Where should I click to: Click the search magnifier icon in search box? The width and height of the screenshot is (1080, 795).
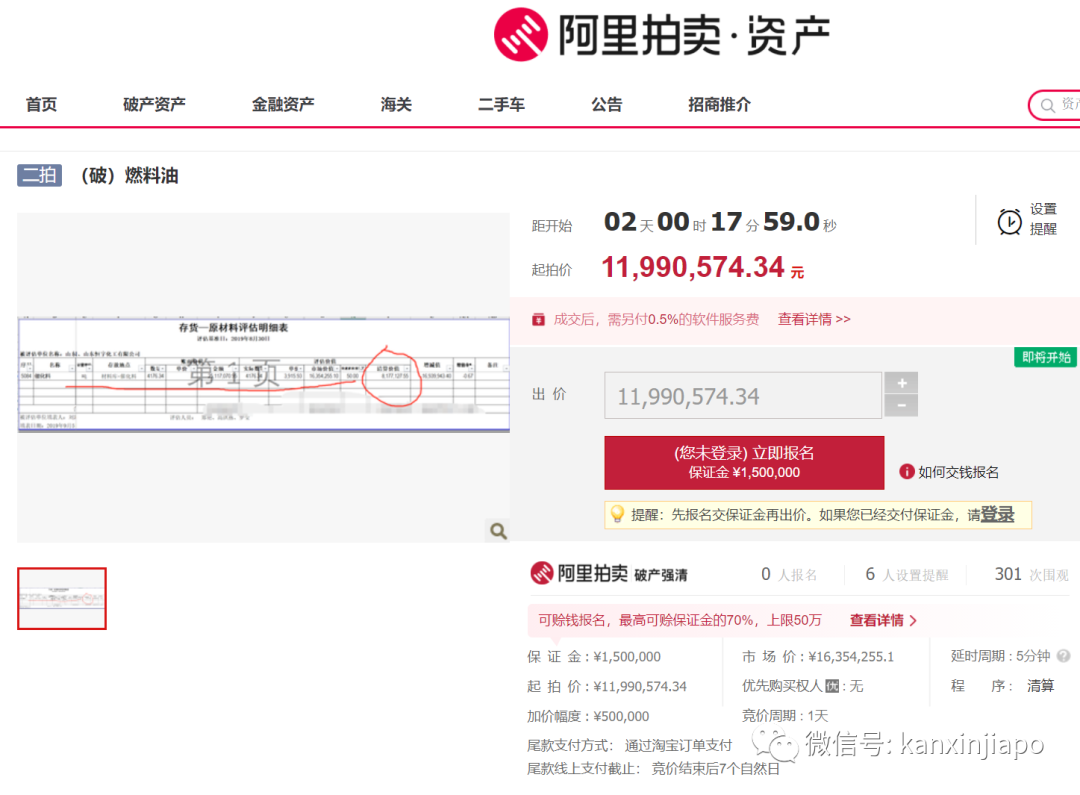(1048, 105)
